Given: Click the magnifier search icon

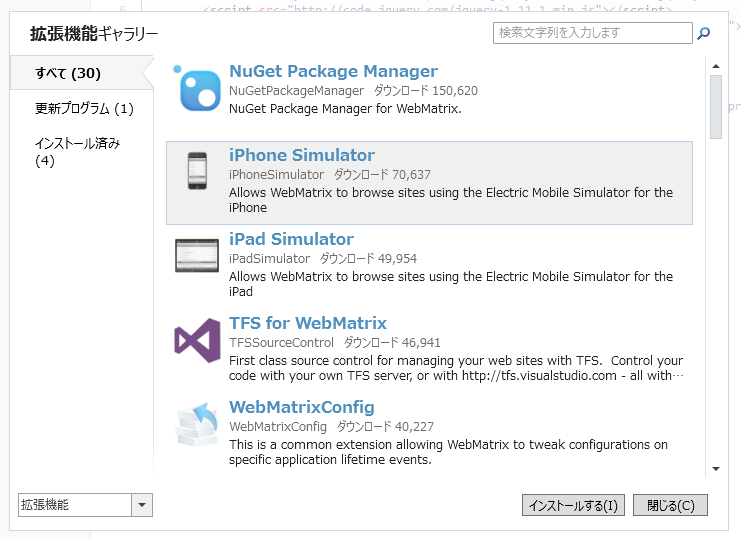Looking at the screenshot, I should point(704,34).
